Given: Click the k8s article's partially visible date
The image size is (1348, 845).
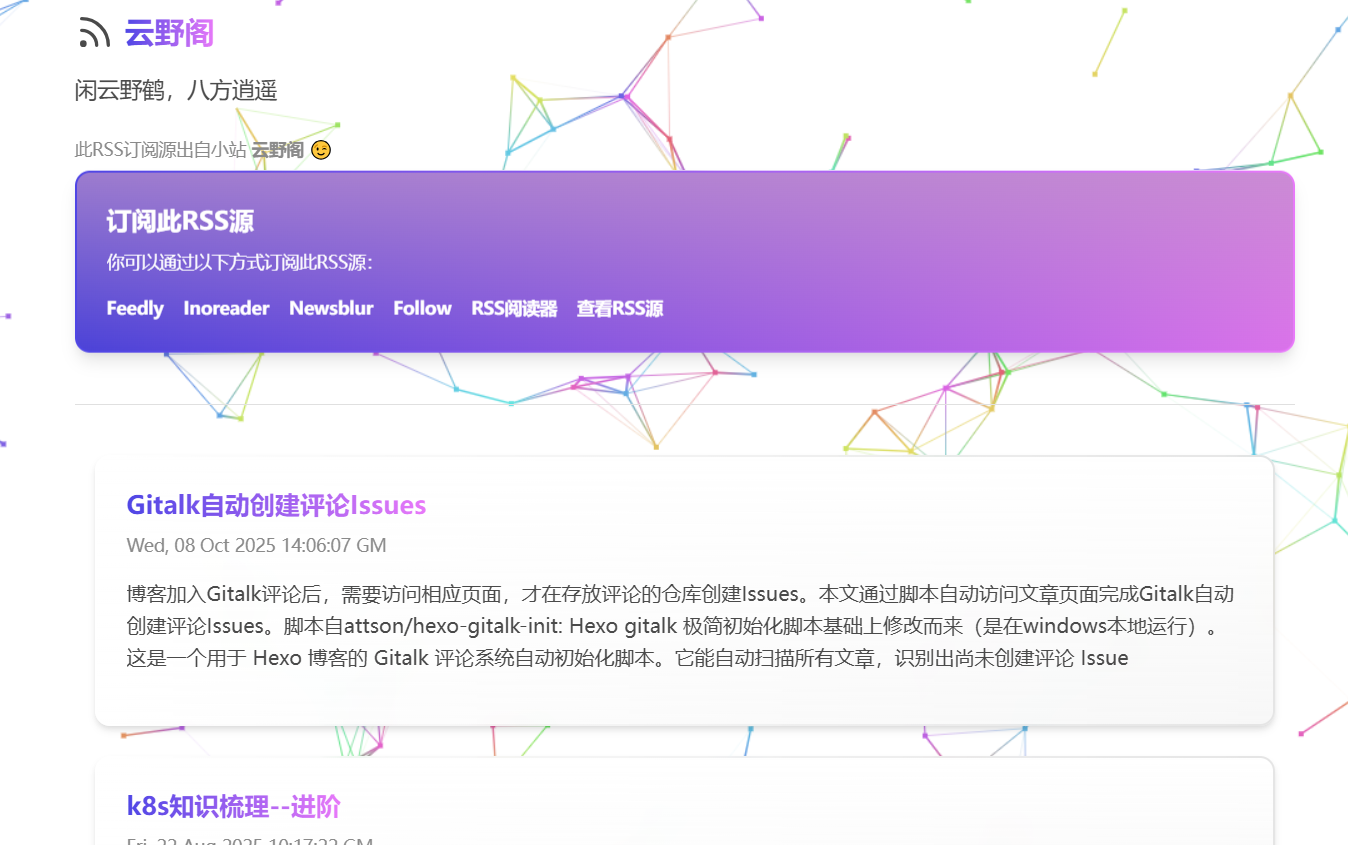Looking at the screenshot, I should 250,841.
